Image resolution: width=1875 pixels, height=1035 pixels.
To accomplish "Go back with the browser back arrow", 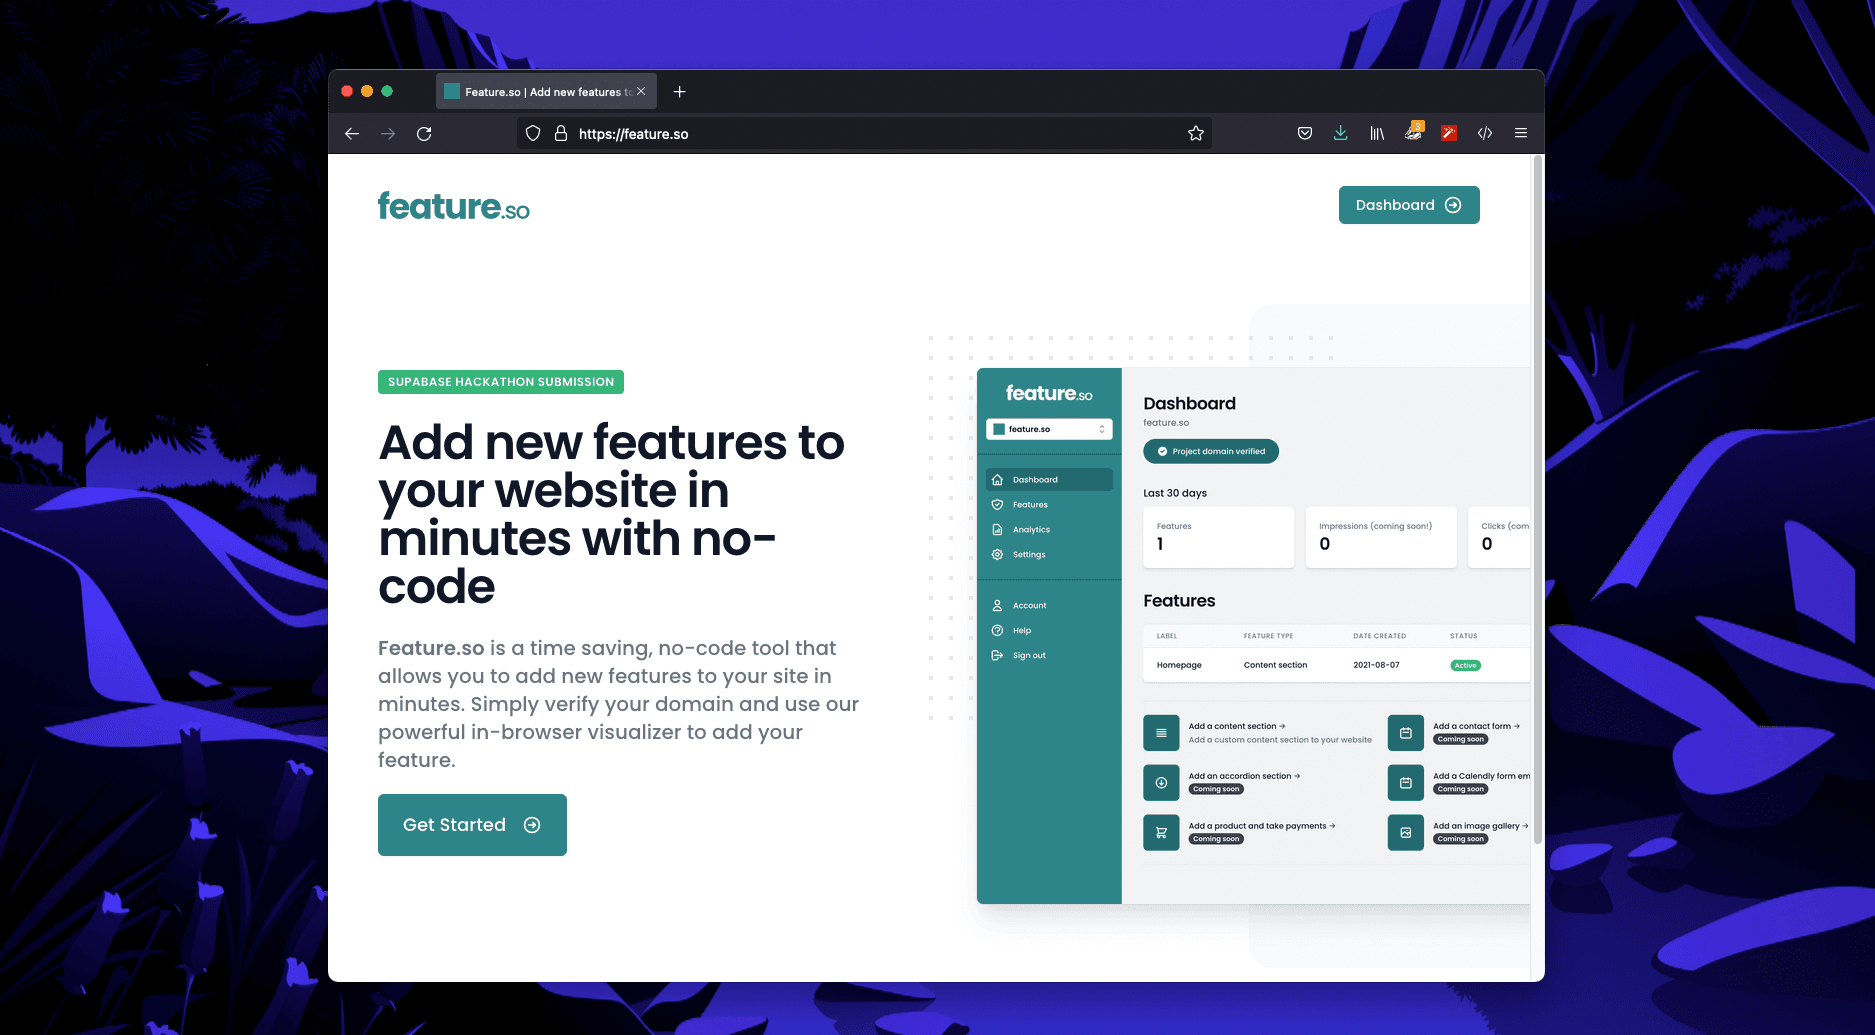I will click(352, 133).
